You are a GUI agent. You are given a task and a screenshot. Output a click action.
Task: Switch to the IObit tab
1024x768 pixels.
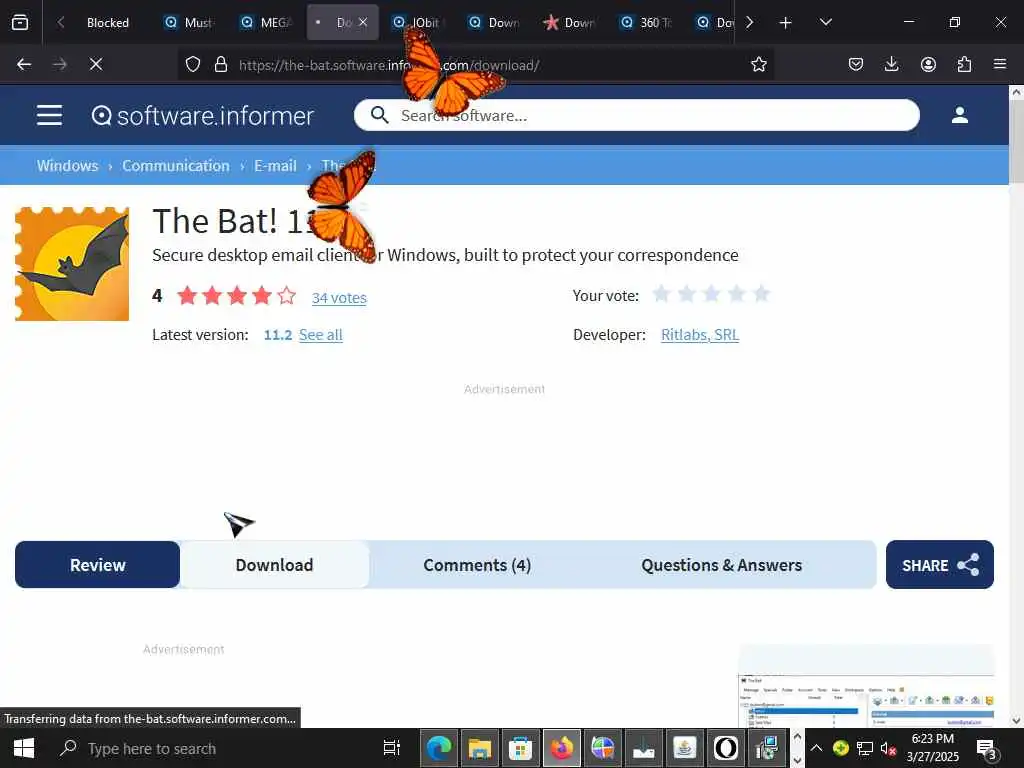pyautogui.click(x=418, y=23)
